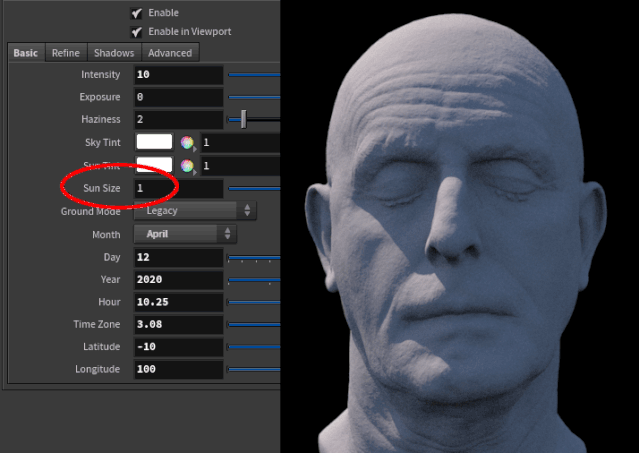Click the Longitude parameter label
The width and height of the screenshot is (639, 453).
[97, 369]
